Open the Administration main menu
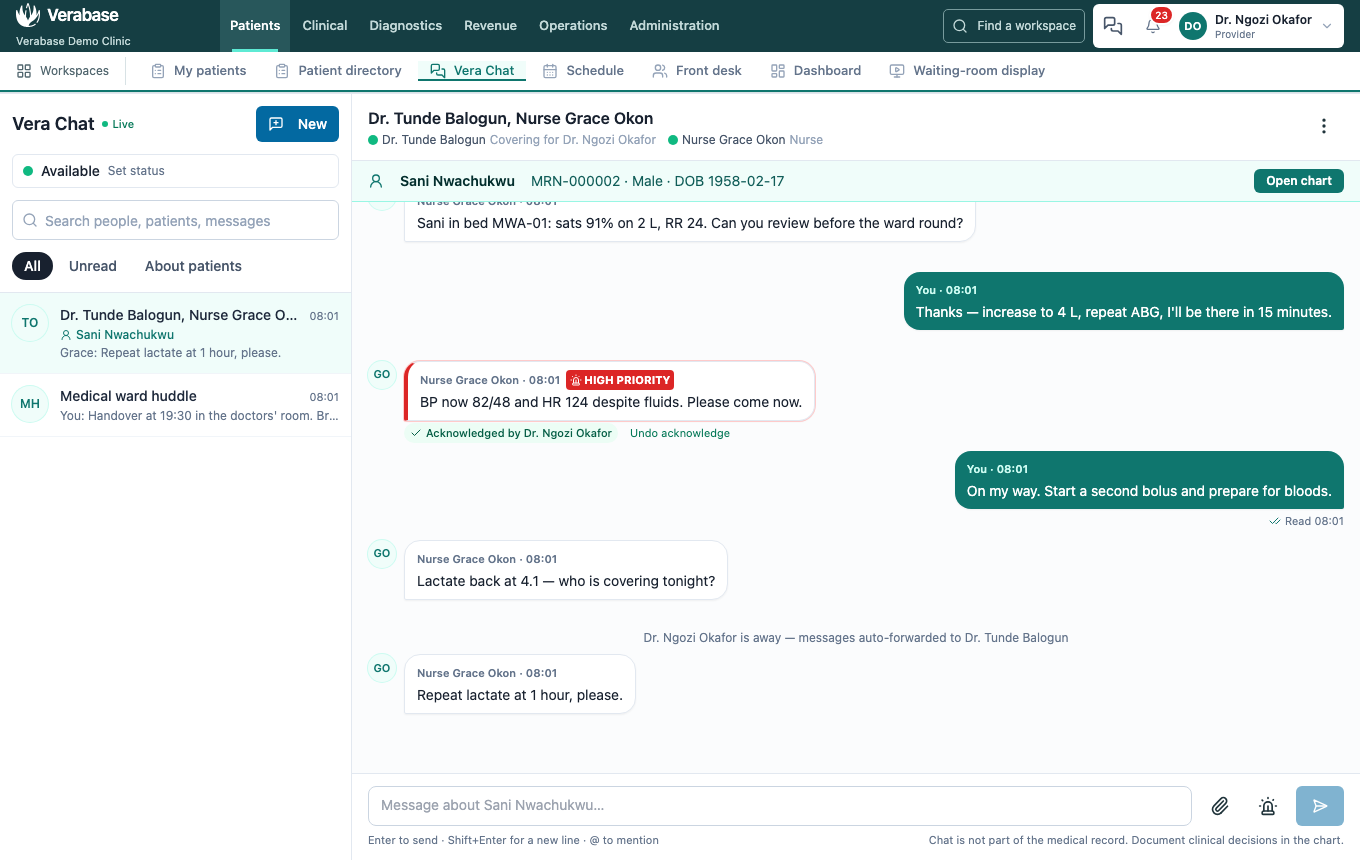The height and width of the screenshot is (860, 1360). coord(674,26)
